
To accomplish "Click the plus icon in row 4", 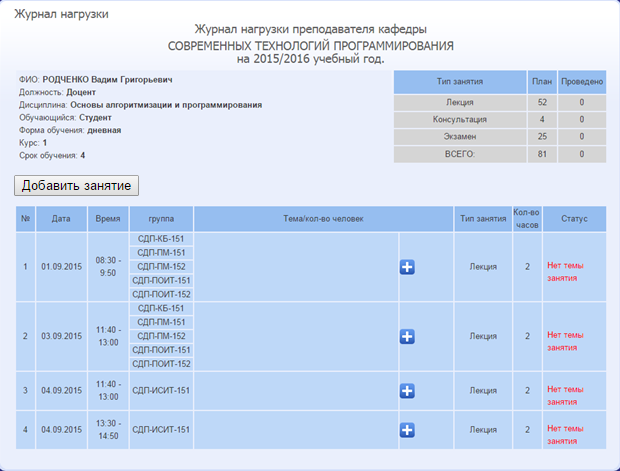I will [x=407, y=430].
